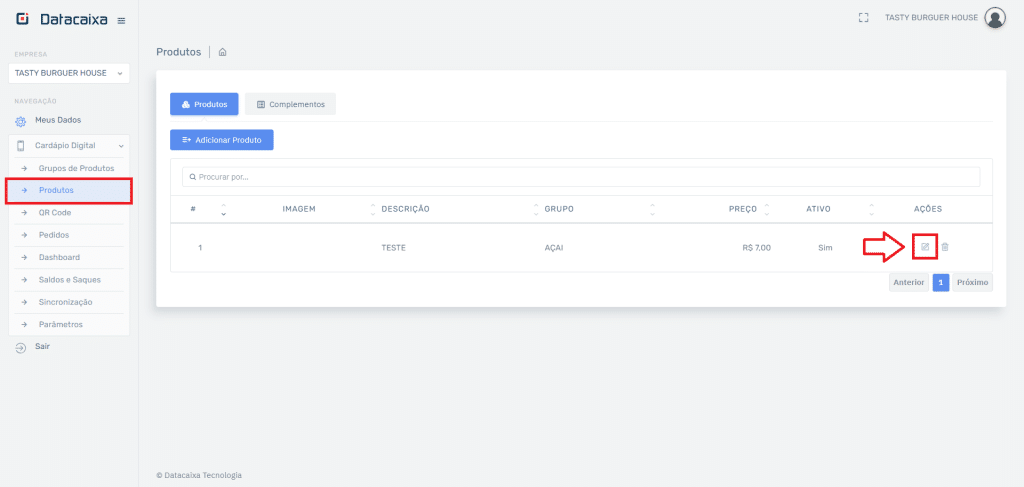The image size is (1024, 487).
Task: Select the Produtos tab
Action: 203,104
